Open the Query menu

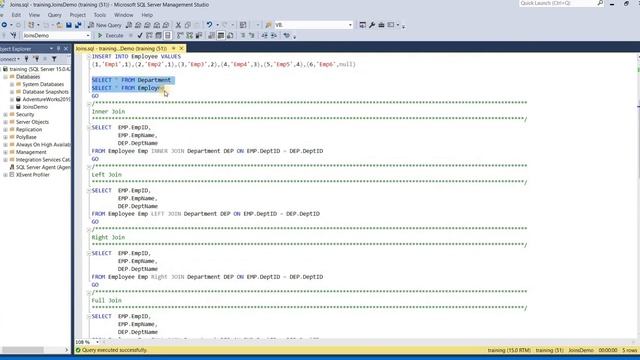click(54, 15)
